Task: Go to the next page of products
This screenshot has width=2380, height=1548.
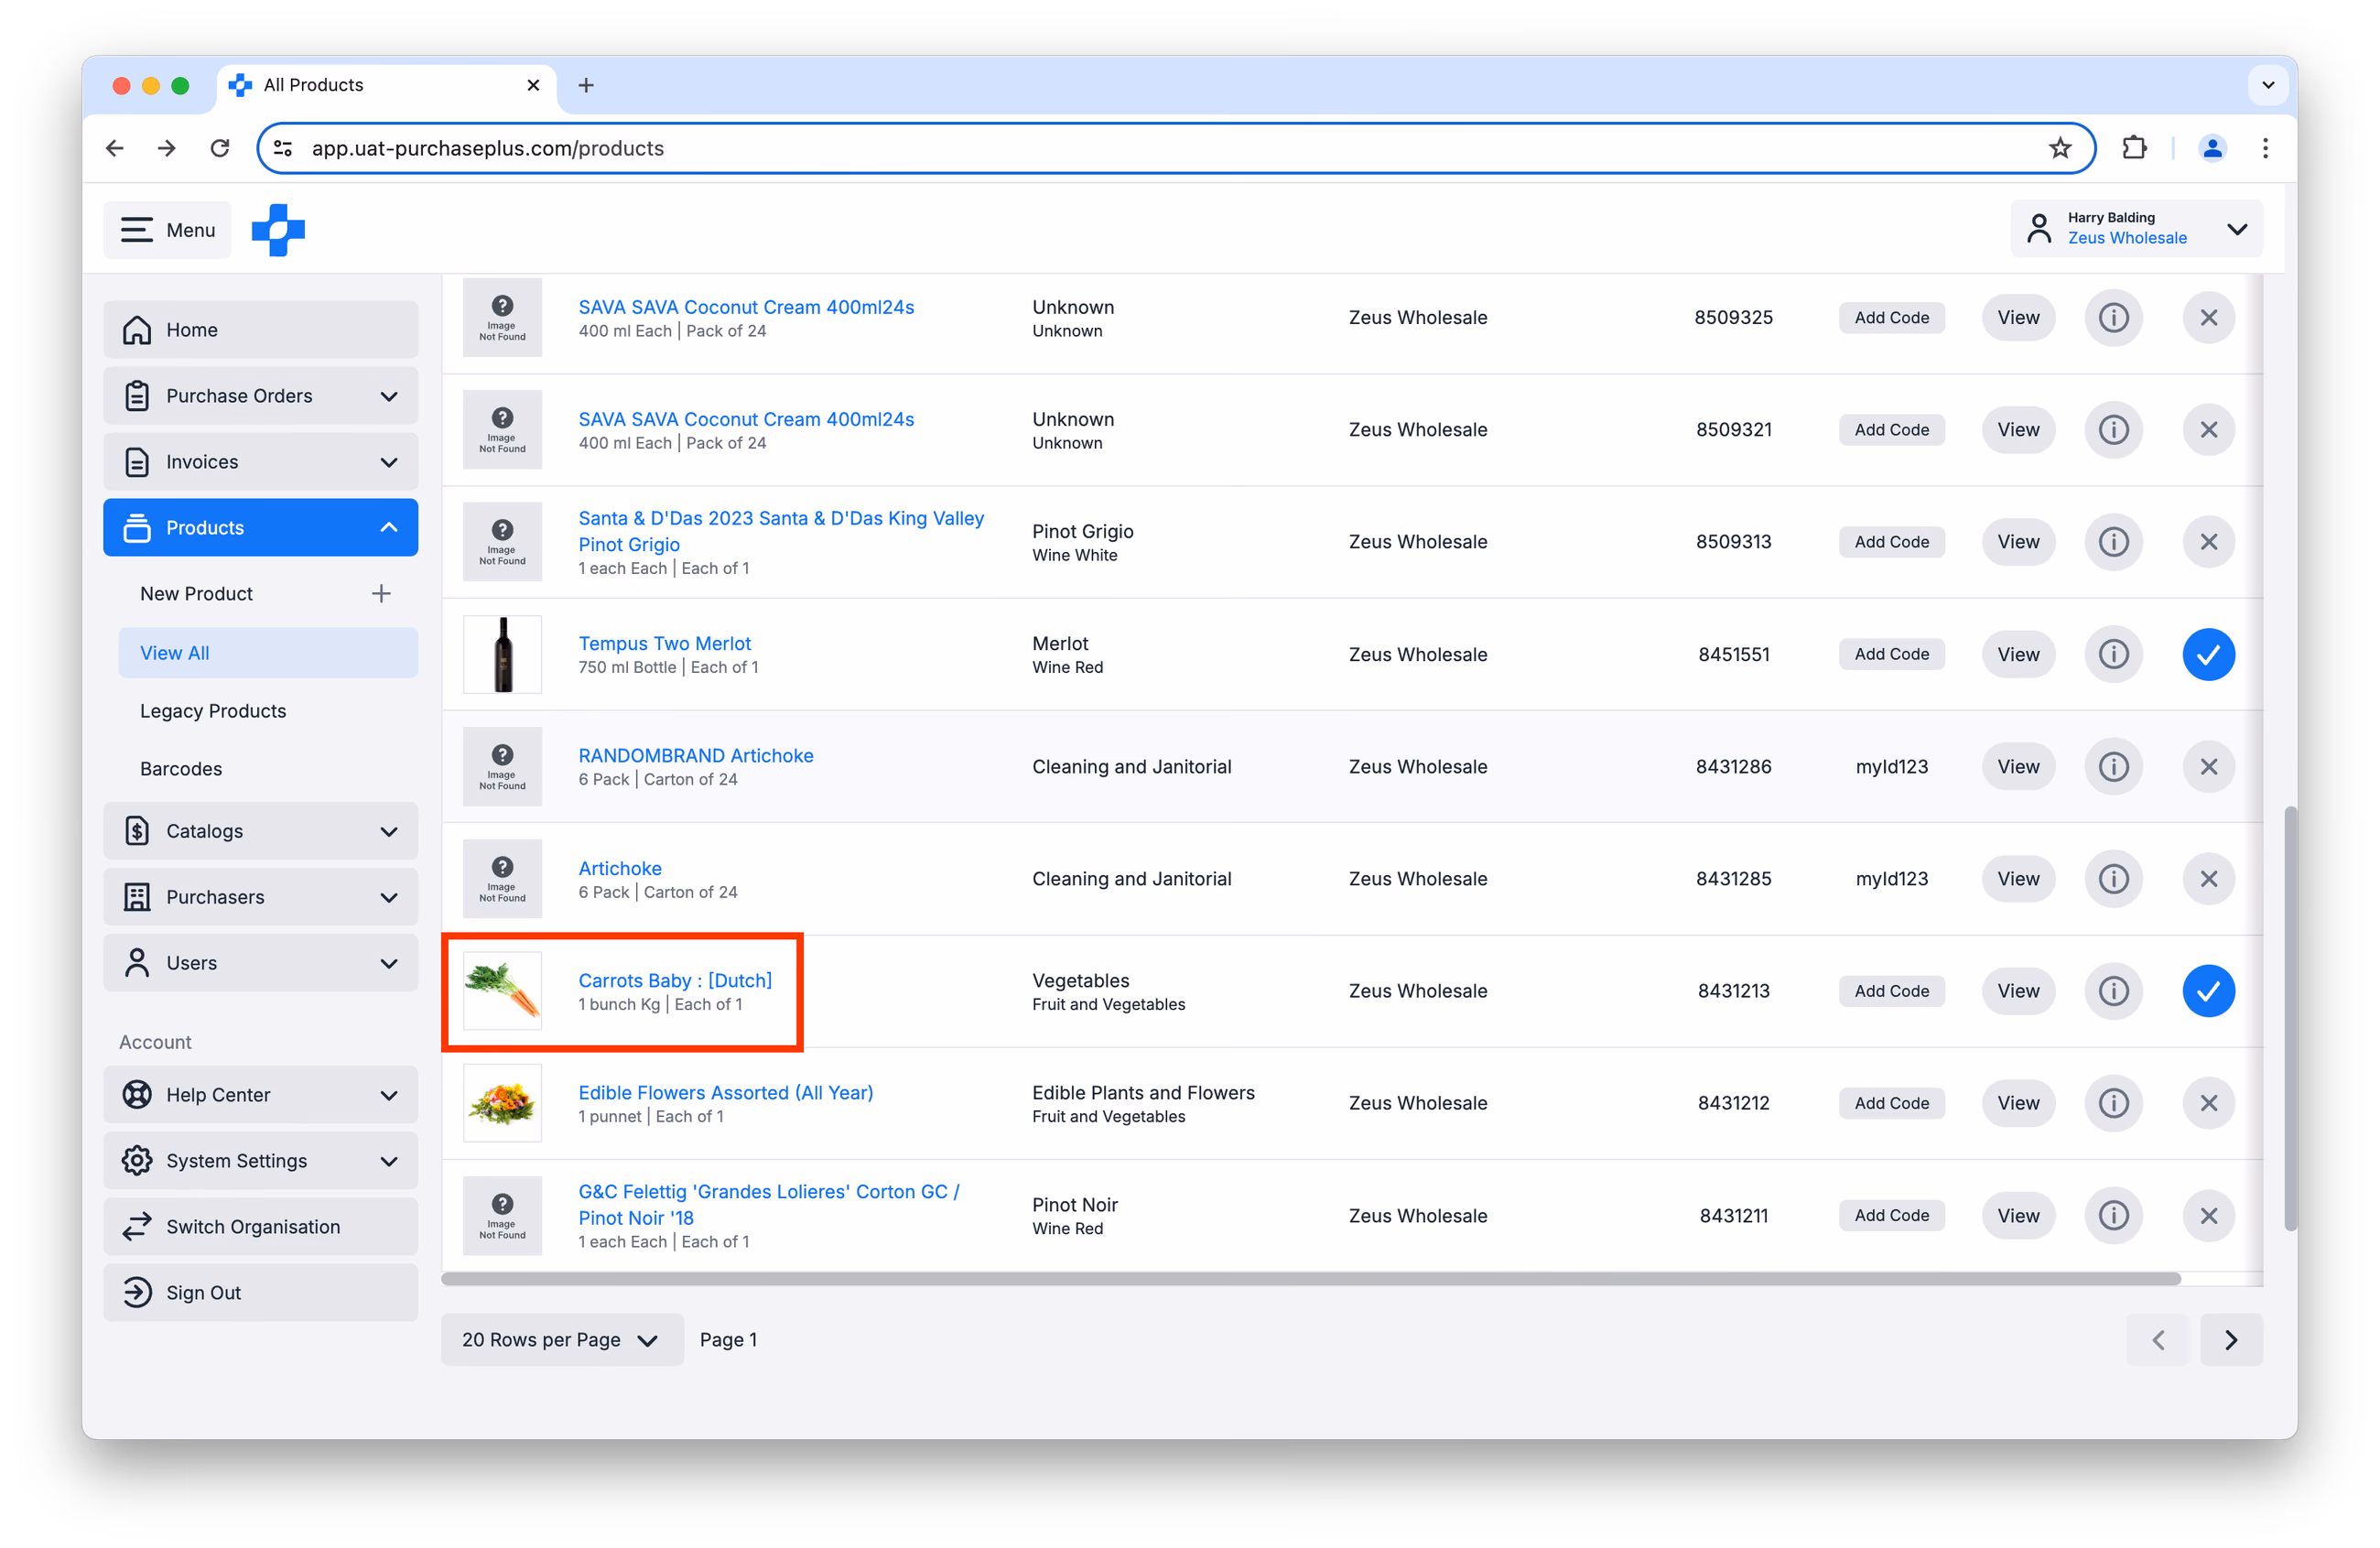Action: coord(2231,1339)
